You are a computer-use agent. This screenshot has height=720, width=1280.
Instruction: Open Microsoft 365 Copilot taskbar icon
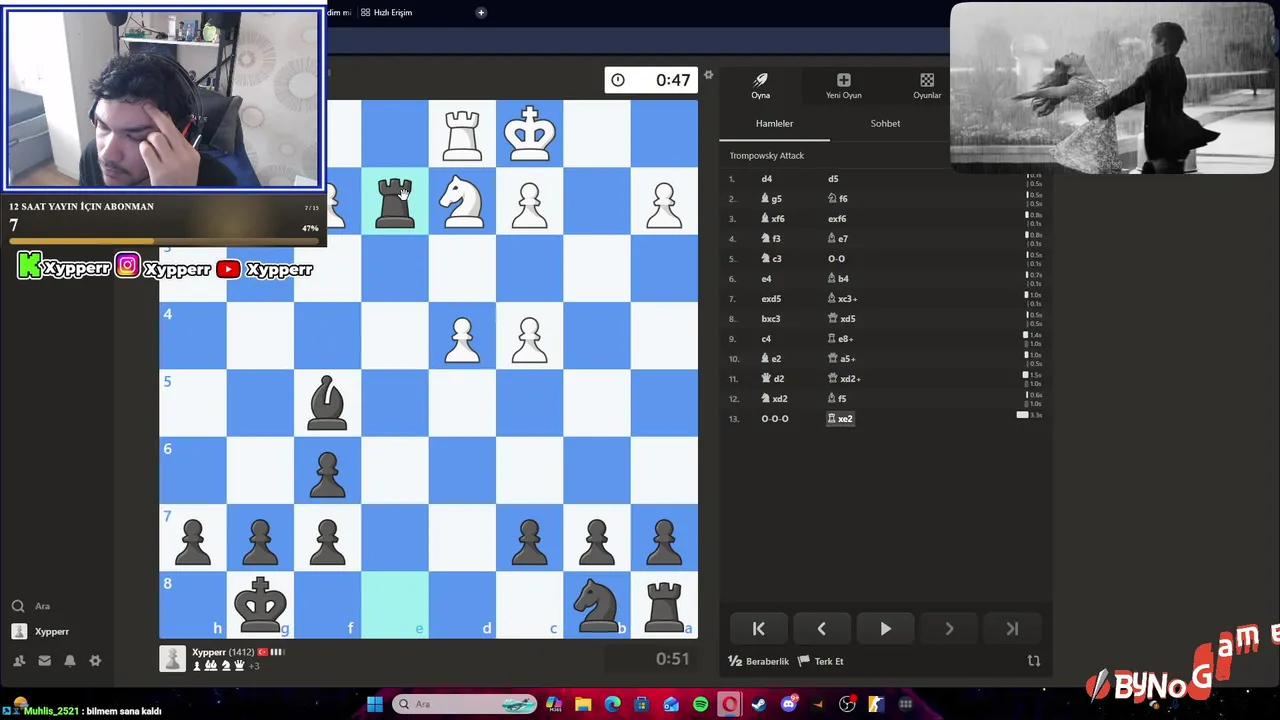coord(553,705)
